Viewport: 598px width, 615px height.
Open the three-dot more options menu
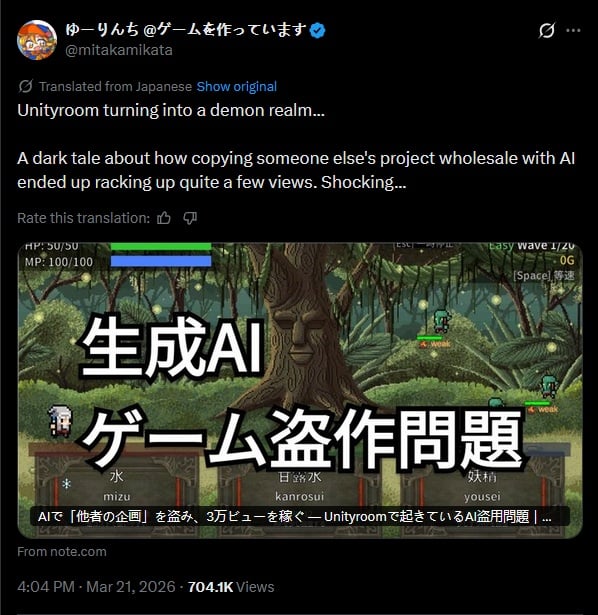point(573,30)
